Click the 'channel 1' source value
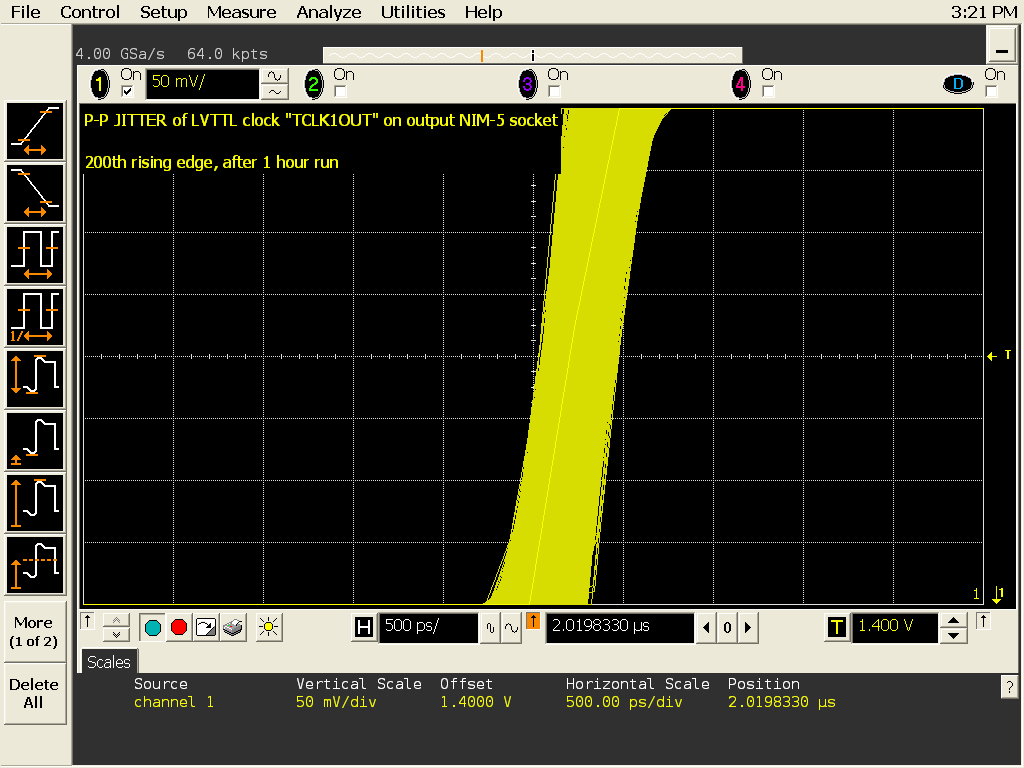Image resolution: width=1024 pixels, height=768 pixels. pos(174,703)
